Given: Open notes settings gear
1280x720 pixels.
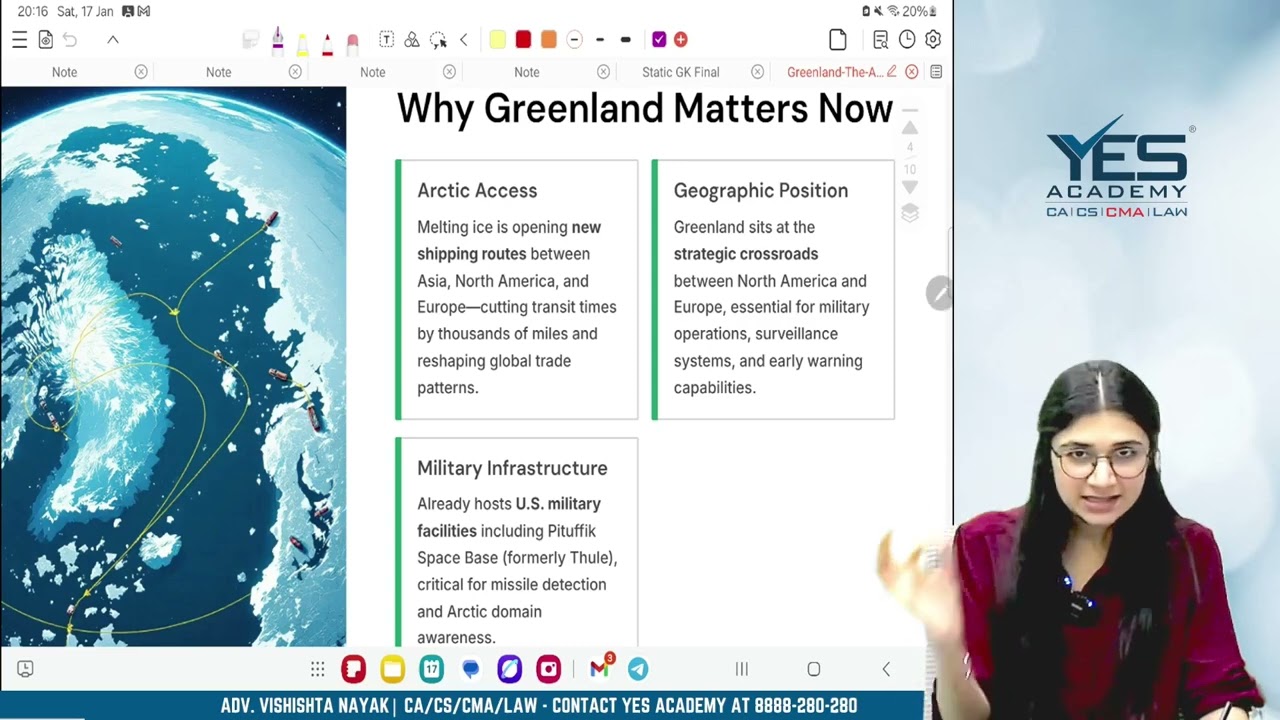Looking at the screenshot, I should point(933,40).
